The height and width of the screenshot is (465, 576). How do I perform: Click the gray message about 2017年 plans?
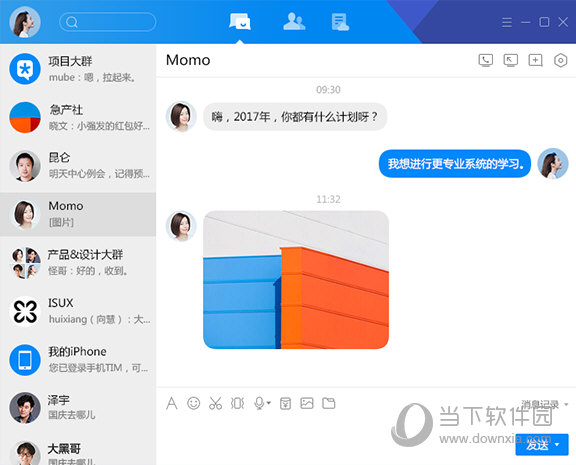(295, 117)
